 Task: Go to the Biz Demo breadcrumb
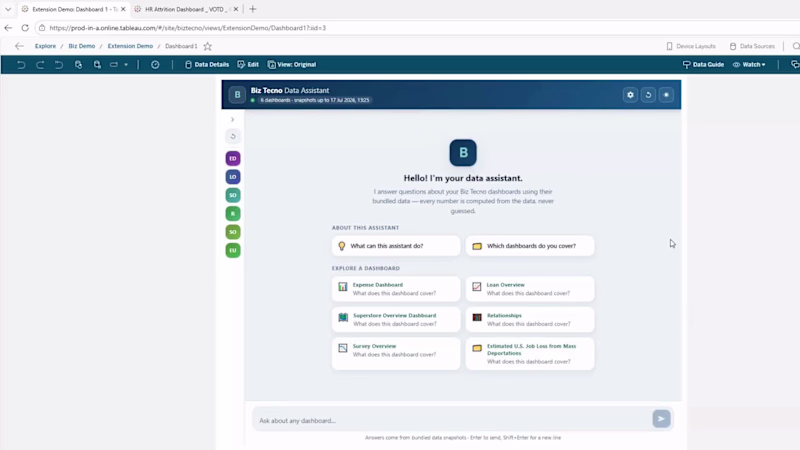point(82,46)
